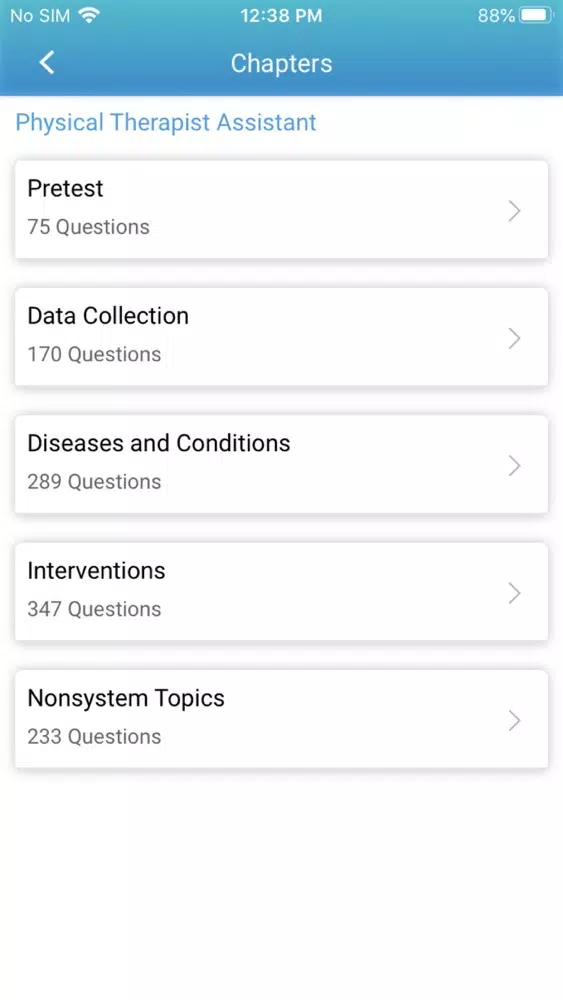
Task: Tap the Wi-Fi status icon
Action: (x=89, y=15)
